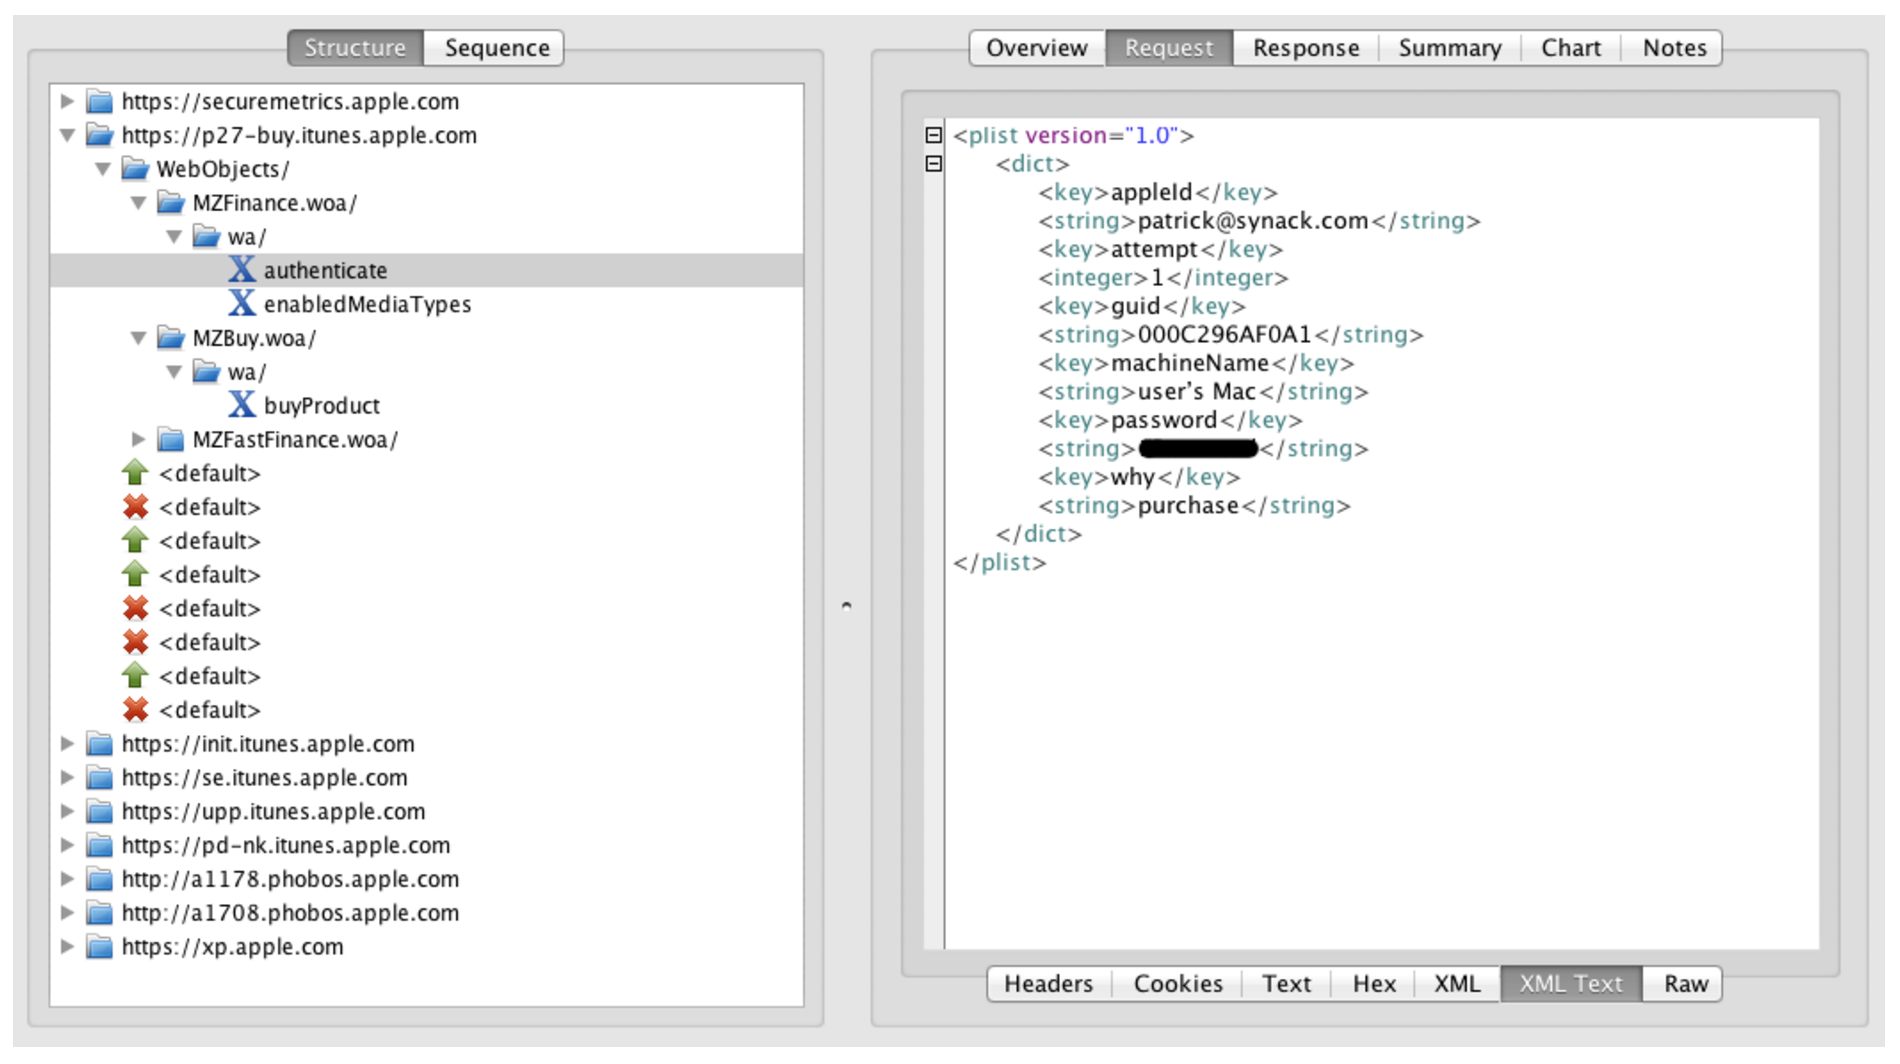Click the MZFastFinance.woa/ folder icon
This screenshot has height=1064, width=1900.
(171, 439)
